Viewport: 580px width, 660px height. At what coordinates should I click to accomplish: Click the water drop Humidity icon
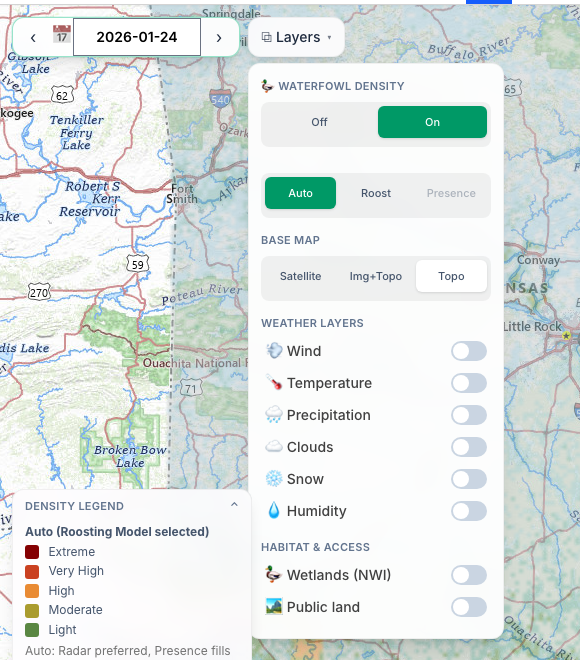[274, 511]
